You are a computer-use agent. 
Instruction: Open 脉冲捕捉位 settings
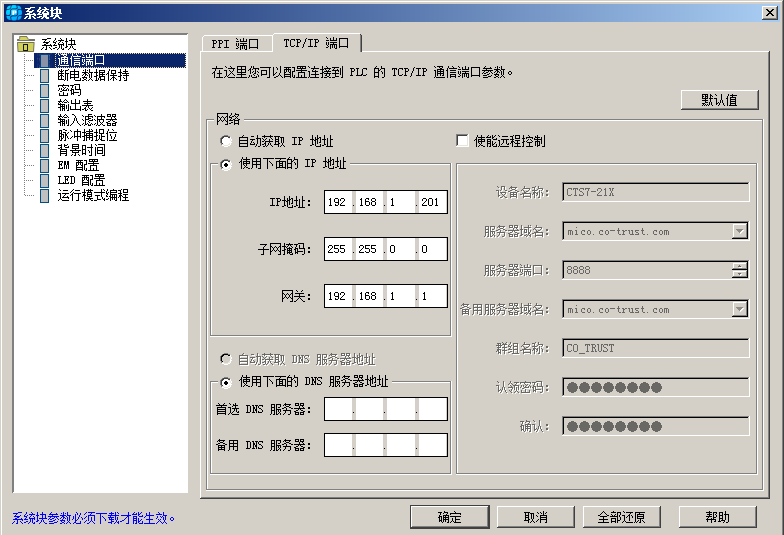(x=87, y=136)
